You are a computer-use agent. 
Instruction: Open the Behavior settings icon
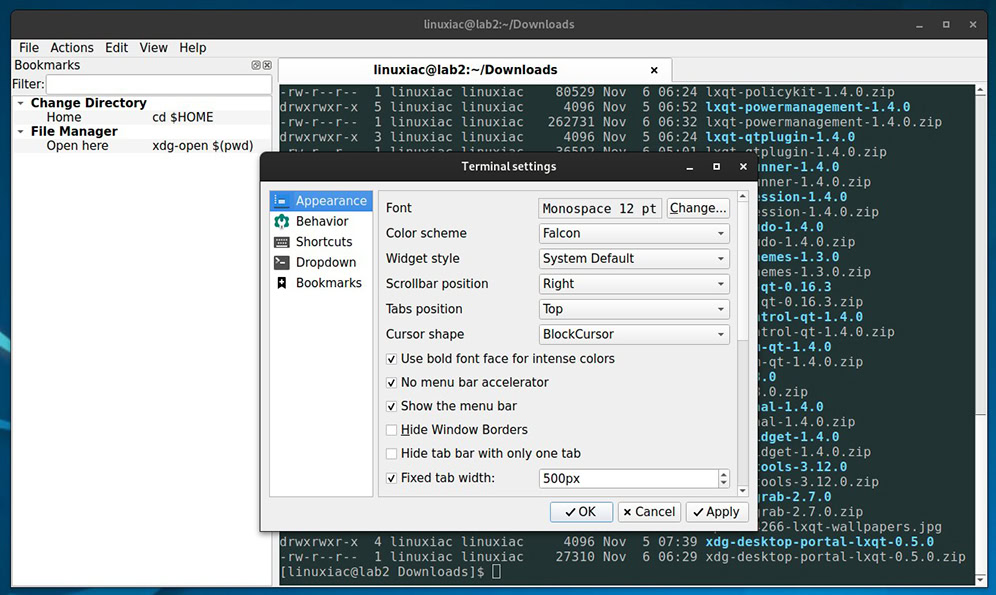(281, 221)
